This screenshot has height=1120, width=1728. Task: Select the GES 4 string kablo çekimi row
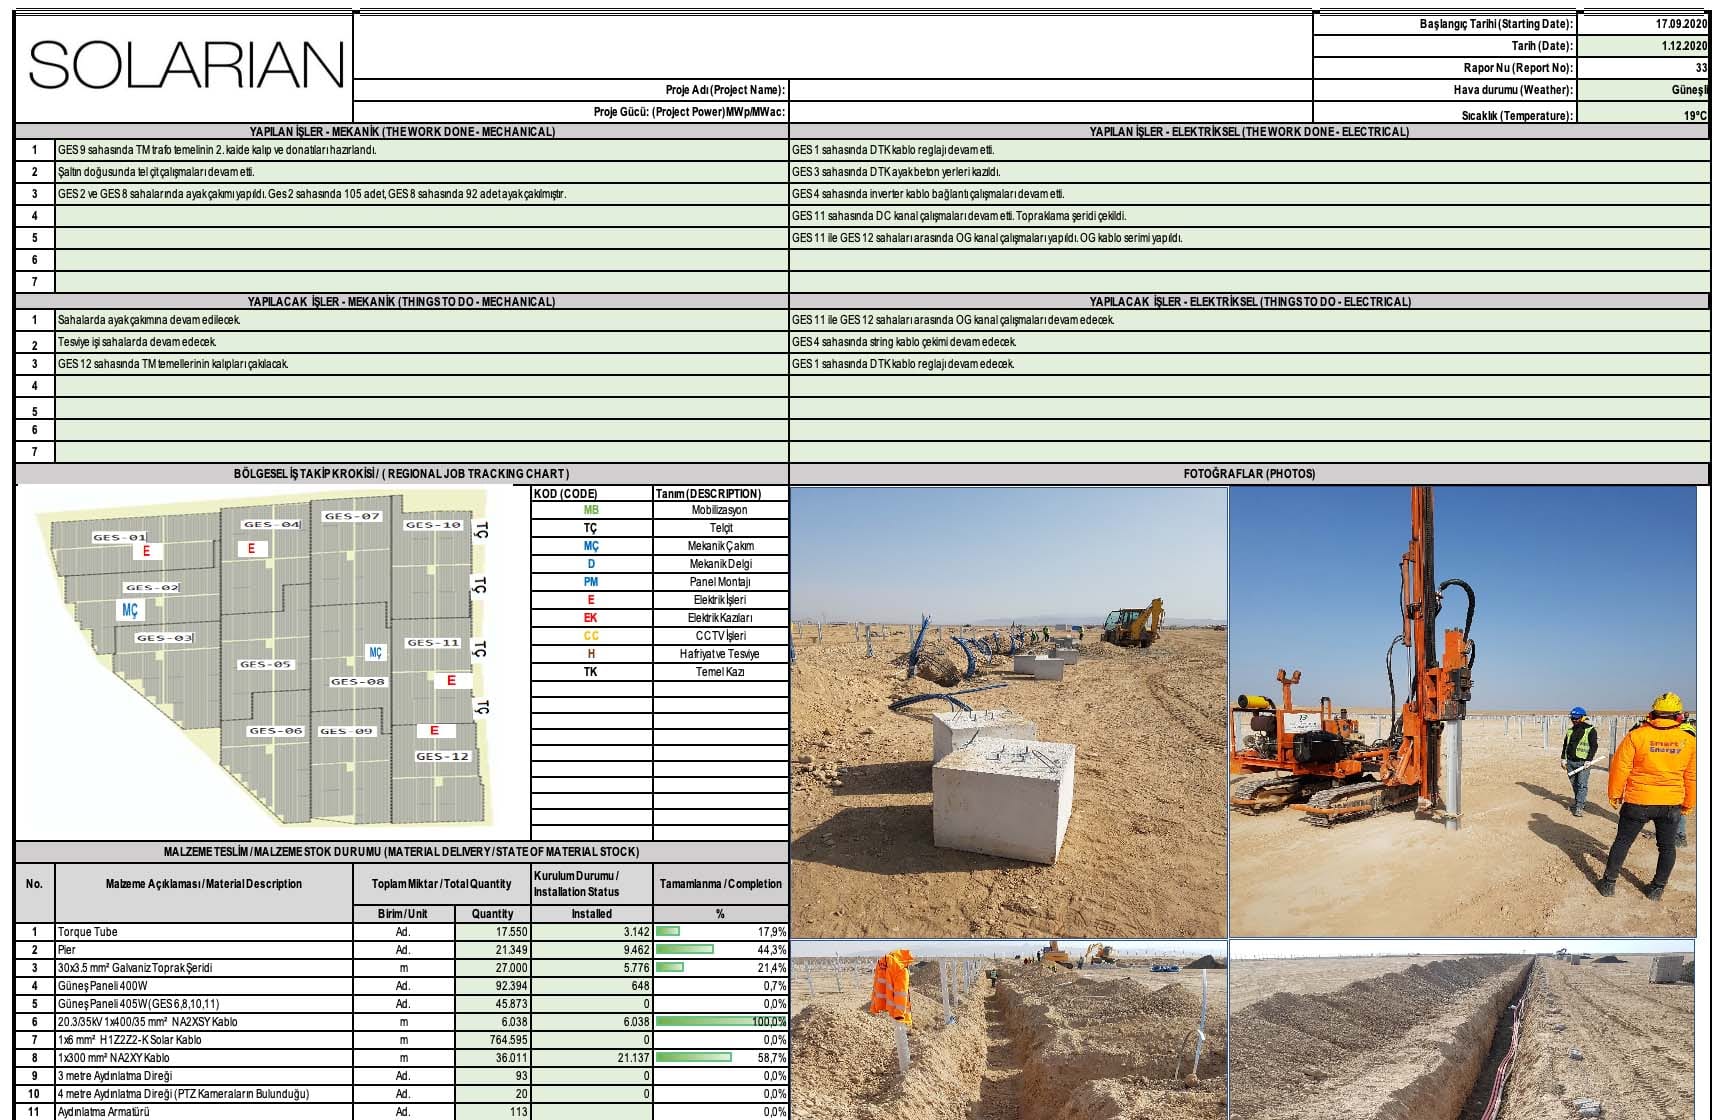(1249, 342)
